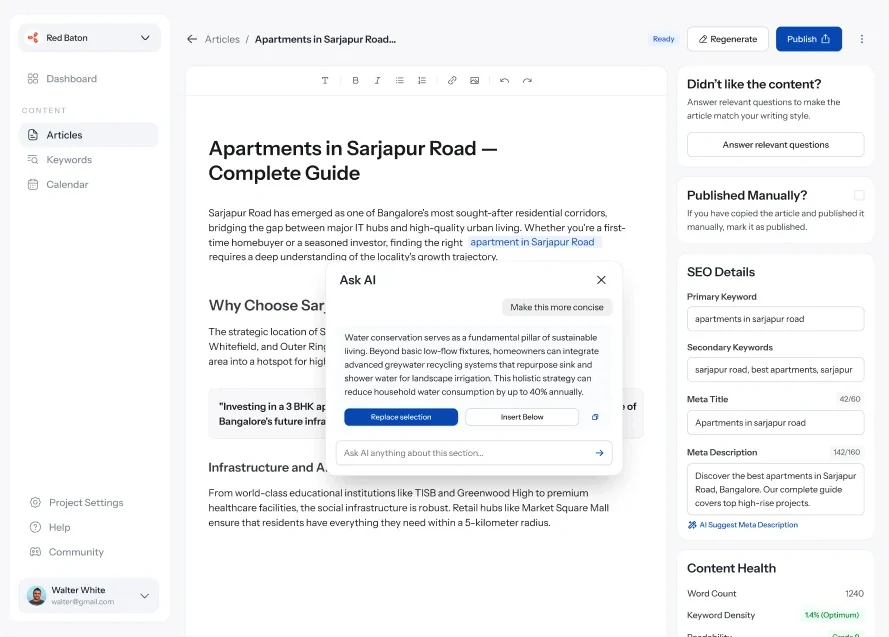Open the three-dot more options menu

tap(862, 39)
